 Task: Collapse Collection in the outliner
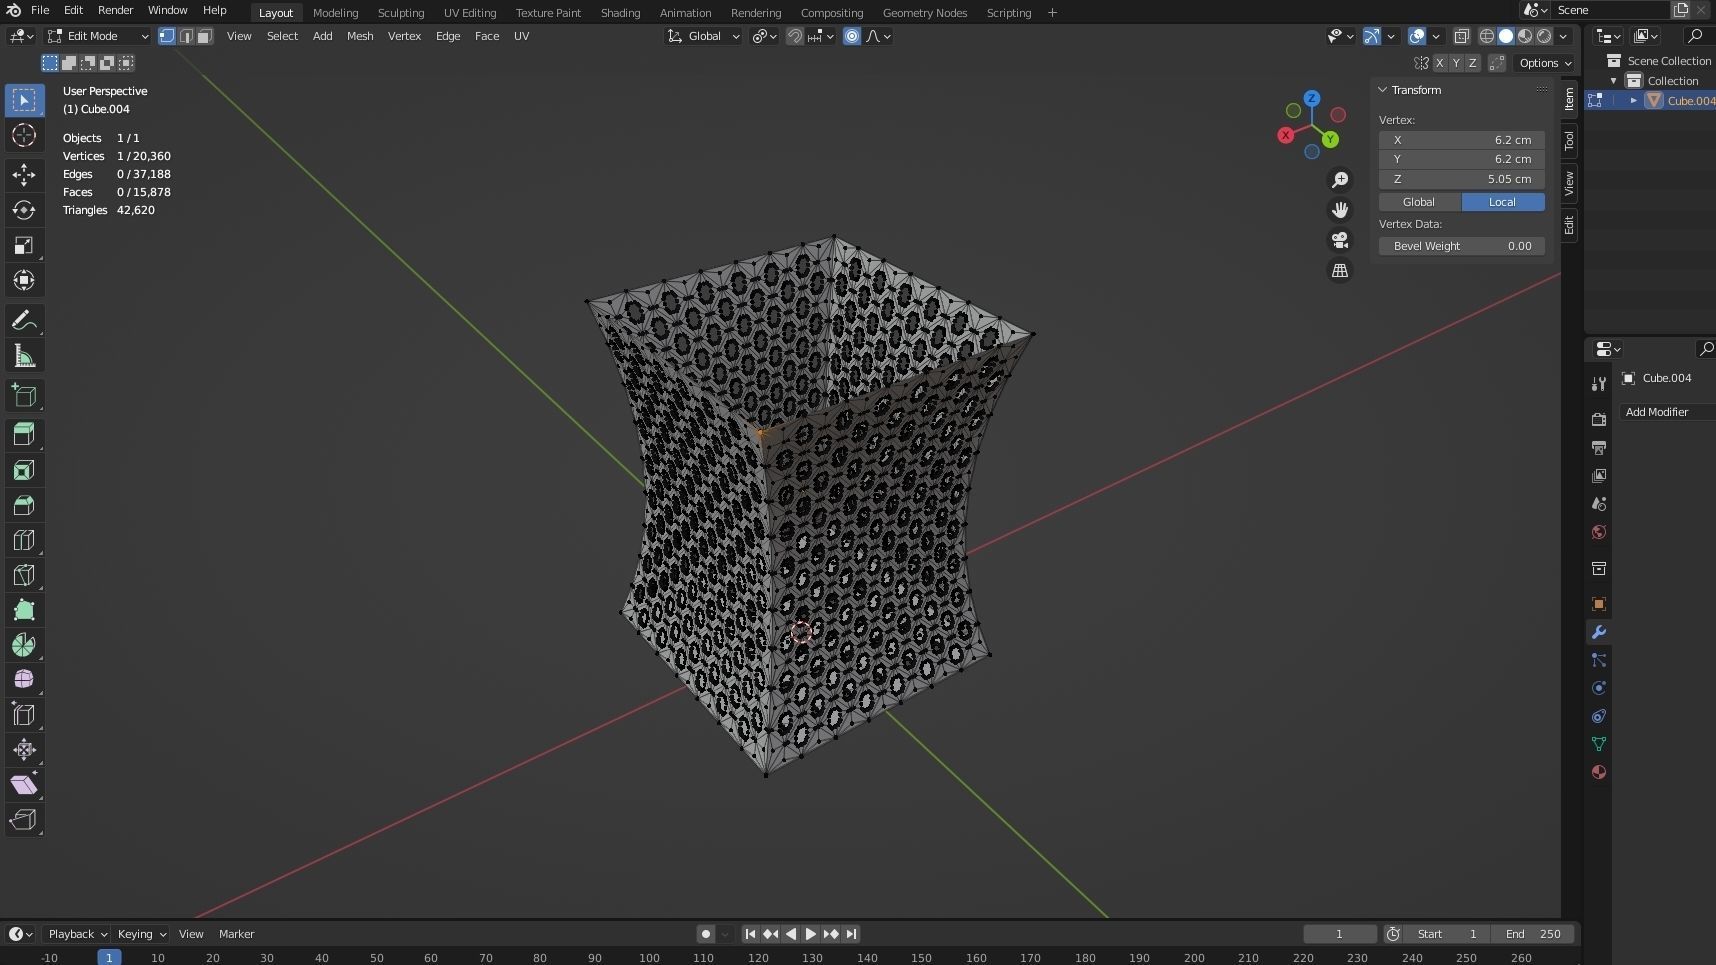pyautogui.click(x=1613, y=81)
